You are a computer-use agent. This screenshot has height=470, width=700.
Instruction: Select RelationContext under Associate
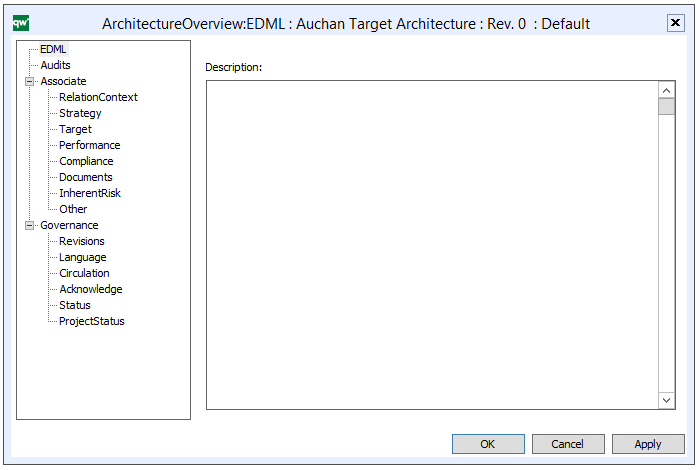pyautogui.click(x=98, y=97)
